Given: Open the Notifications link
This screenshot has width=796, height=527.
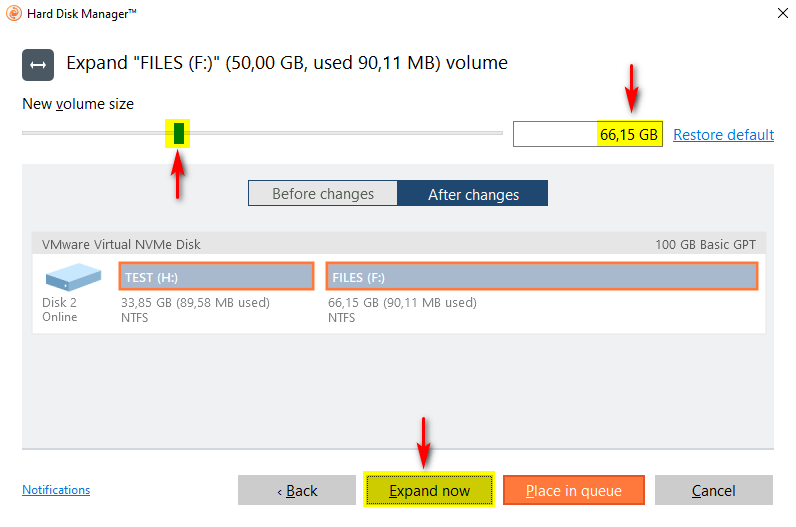Looking at the screenshot, I should pyautogui.click(x=56, y=490).
